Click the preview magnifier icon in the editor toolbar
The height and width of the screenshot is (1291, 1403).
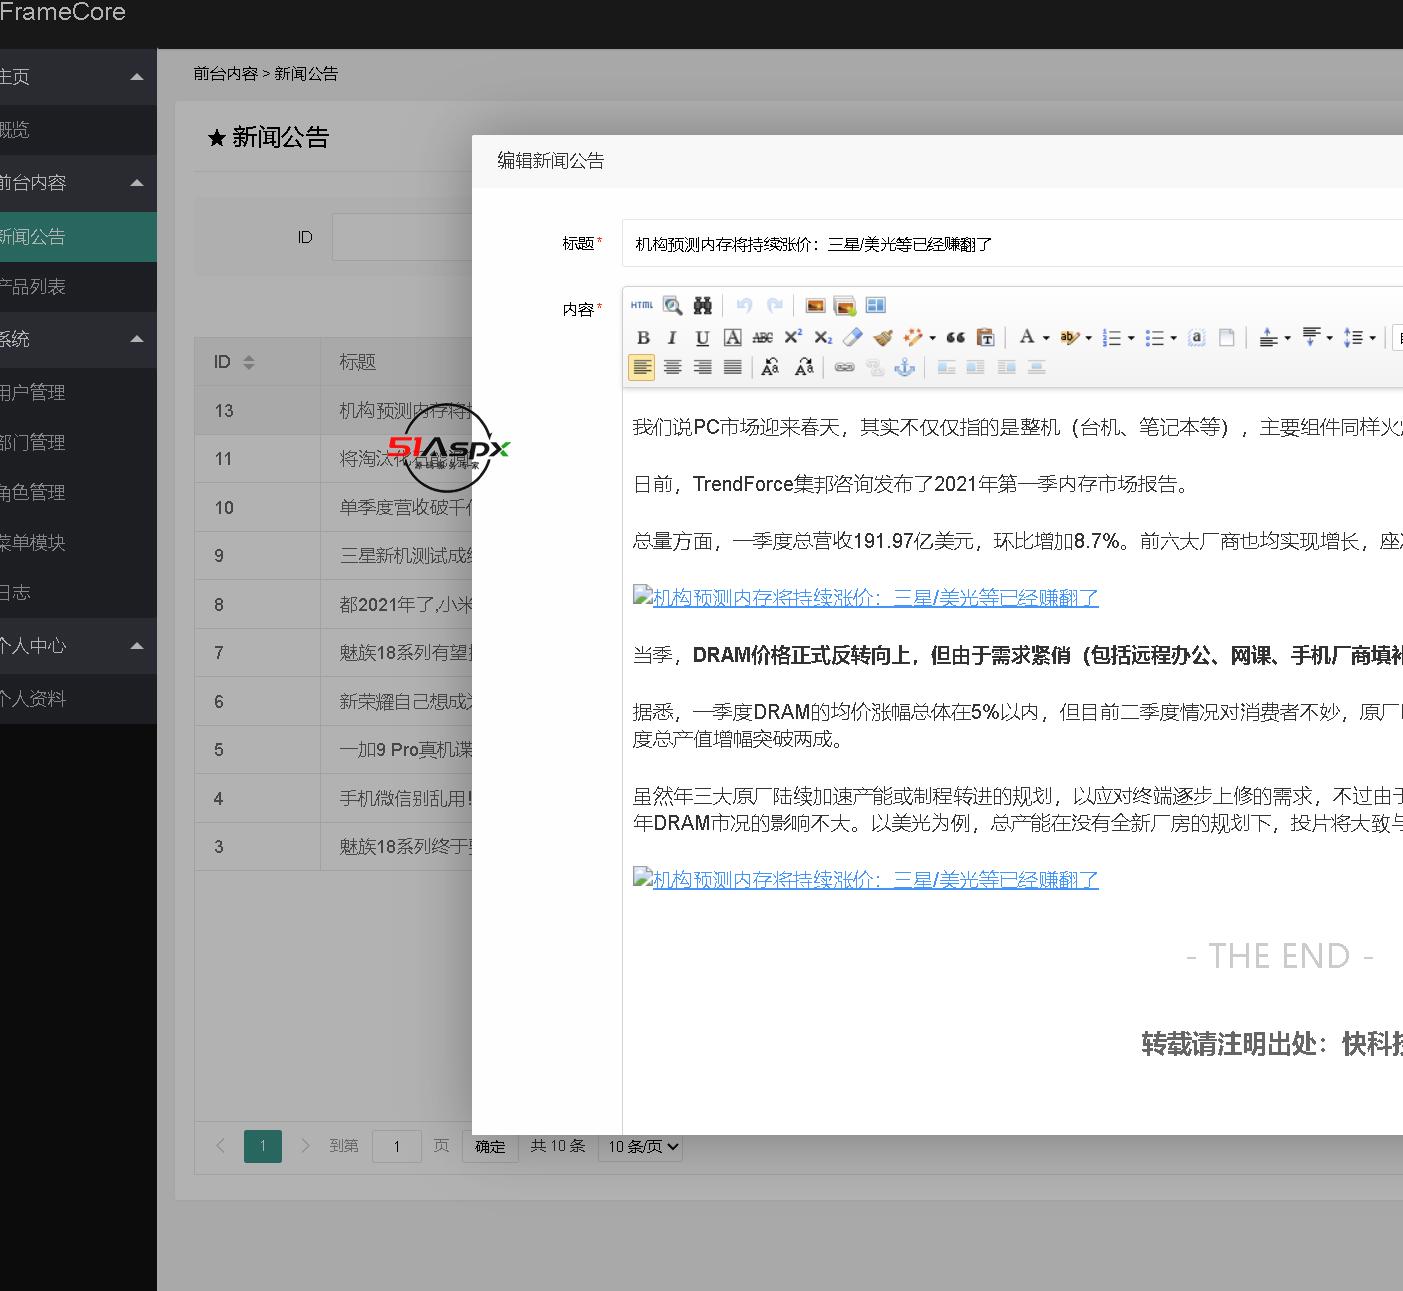[x=672, y=305]
